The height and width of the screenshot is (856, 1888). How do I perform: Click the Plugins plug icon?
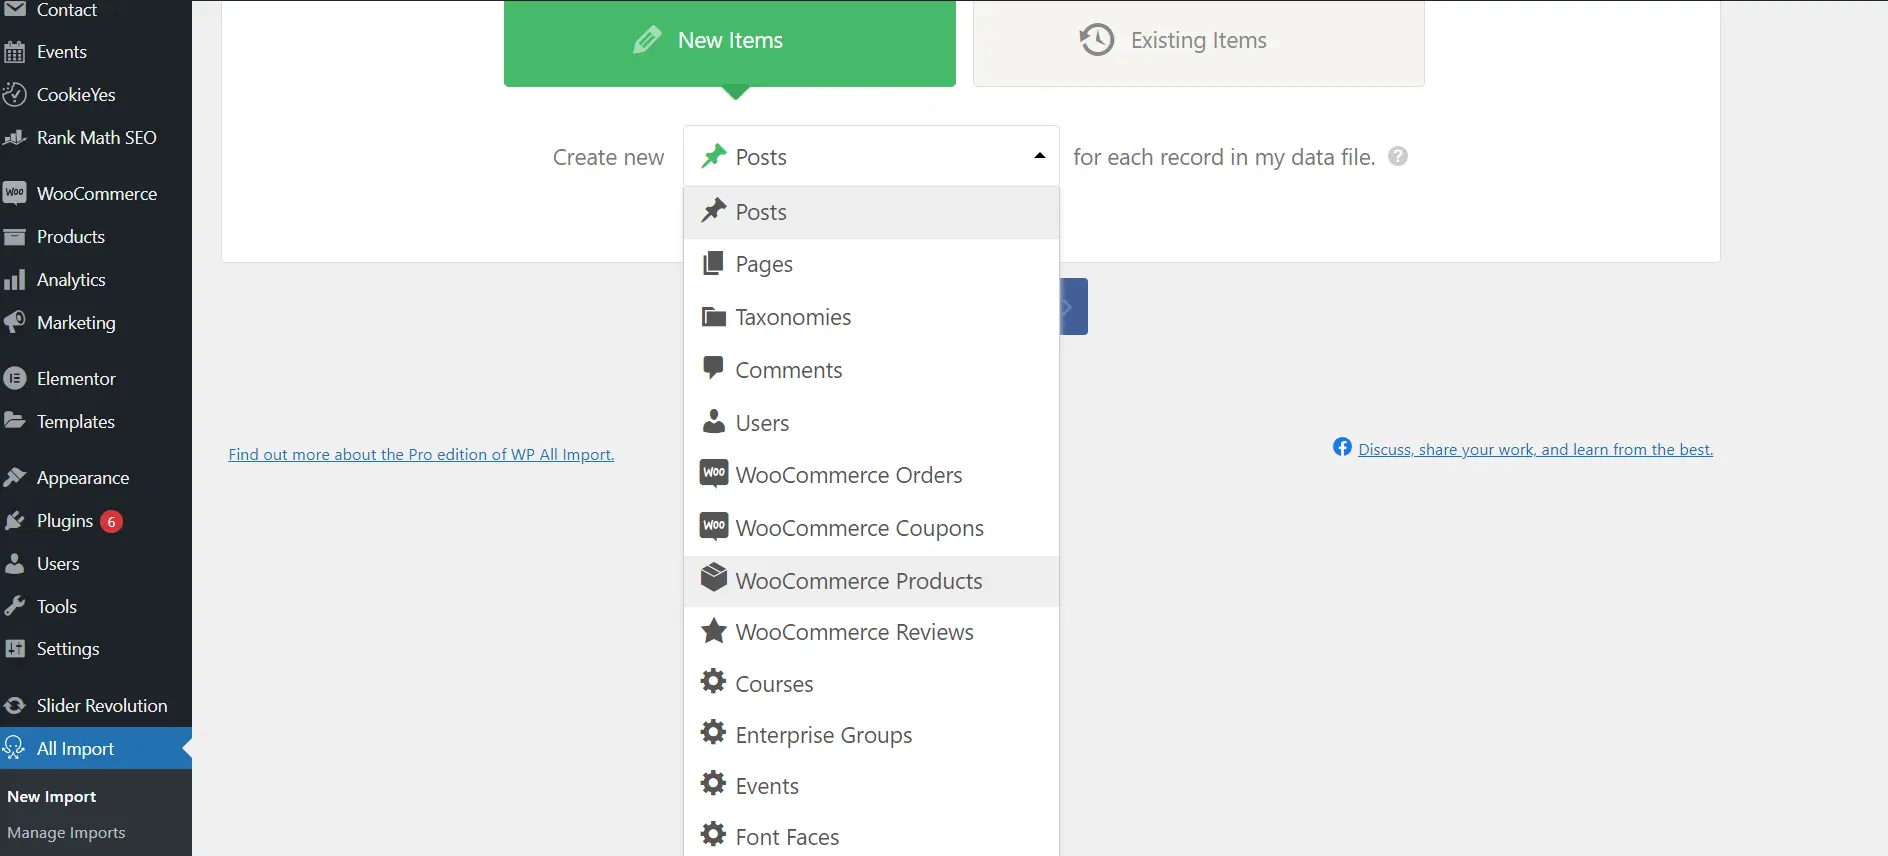pyautogui.click(x=14, y=521)
